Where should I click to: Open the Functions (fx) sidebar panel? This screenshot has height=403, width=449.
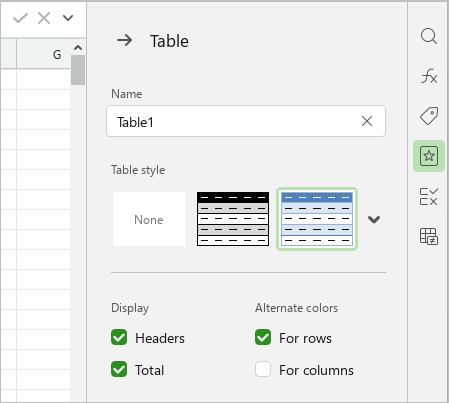[429, 76]
